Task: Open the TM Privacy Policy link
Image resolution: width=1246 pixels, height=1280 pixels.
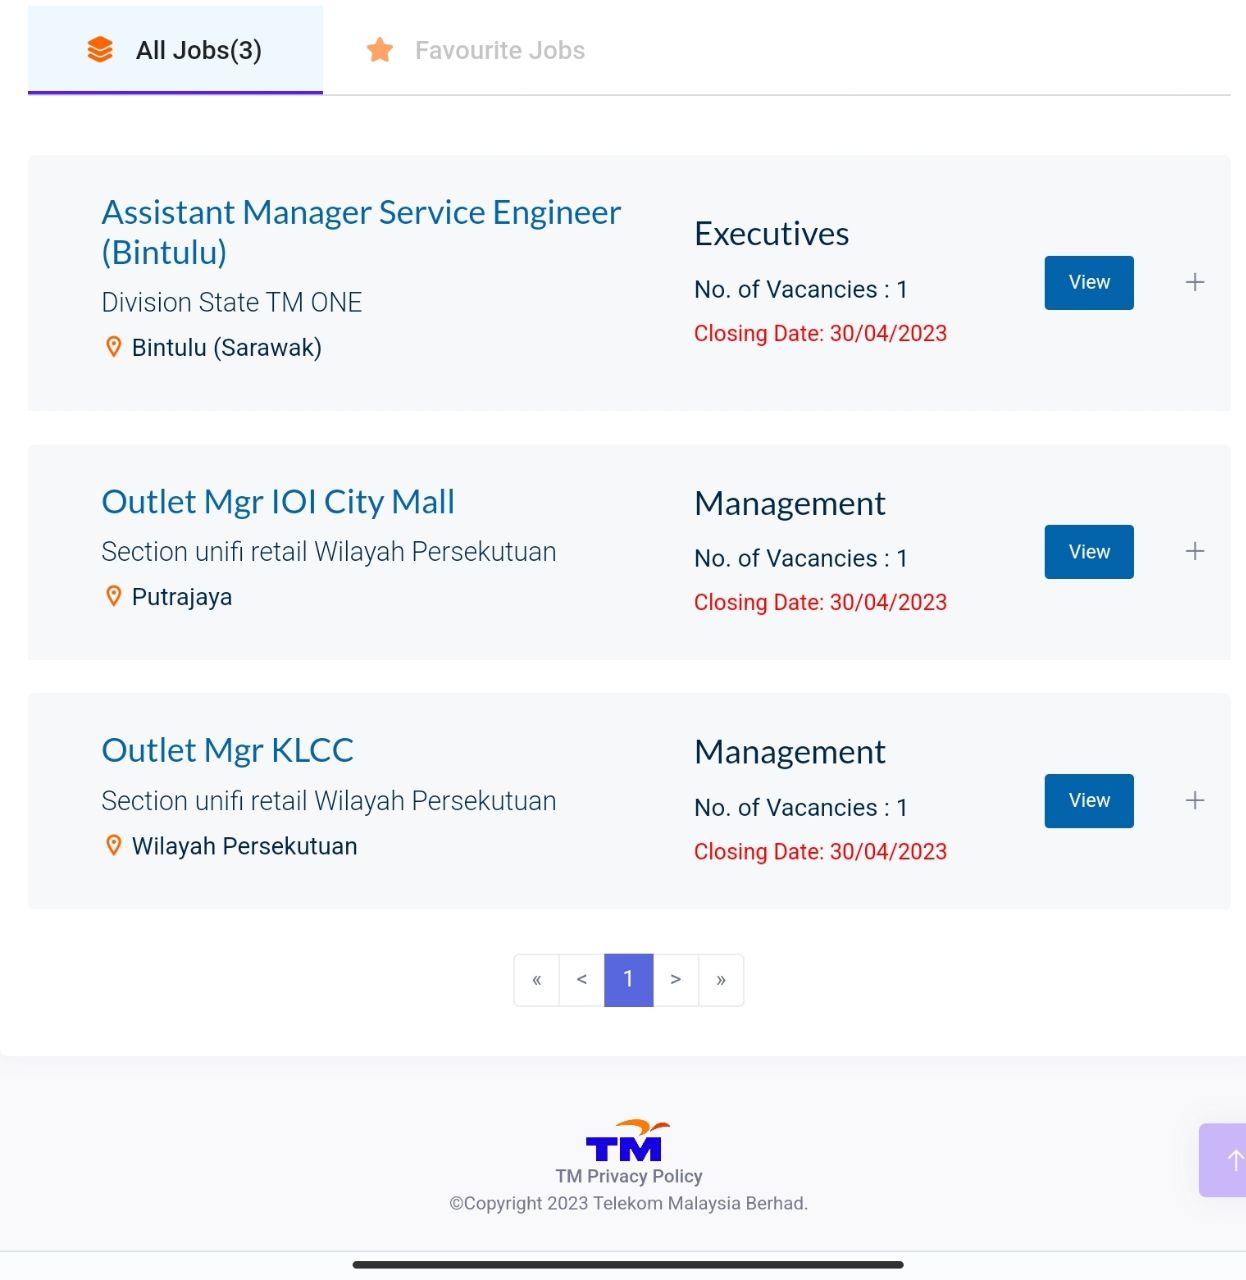Action: [x=629, y=1176]
